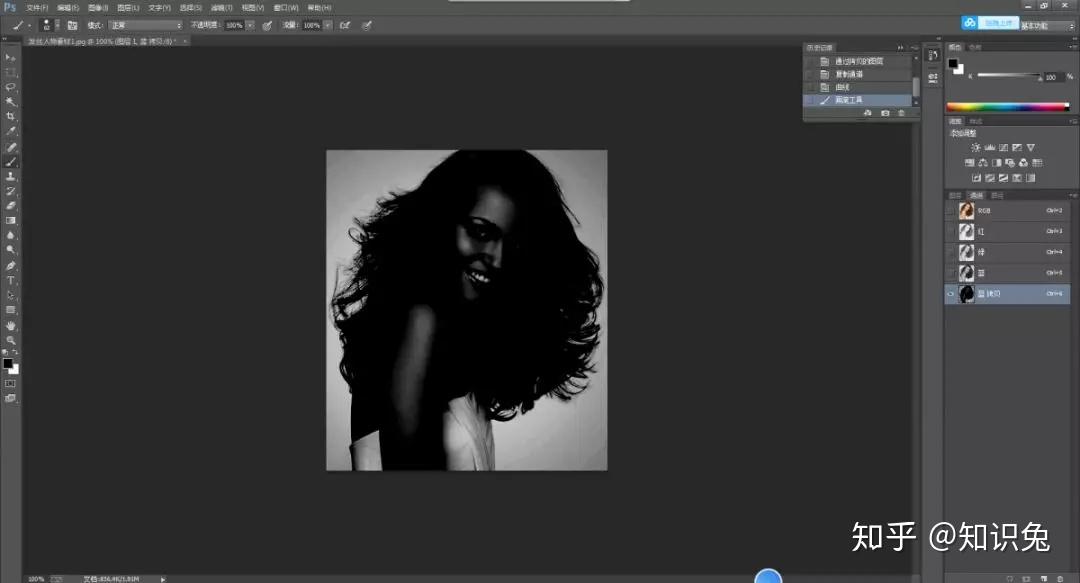Select the Lasso tool in the toolbox
Screen dimensions: 1080x583
11,87
